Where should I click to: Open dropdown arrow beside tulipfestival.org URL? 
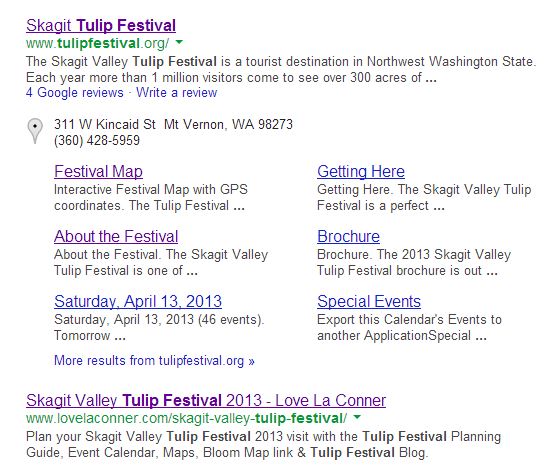pyautogui.click(x=179, y=42)
